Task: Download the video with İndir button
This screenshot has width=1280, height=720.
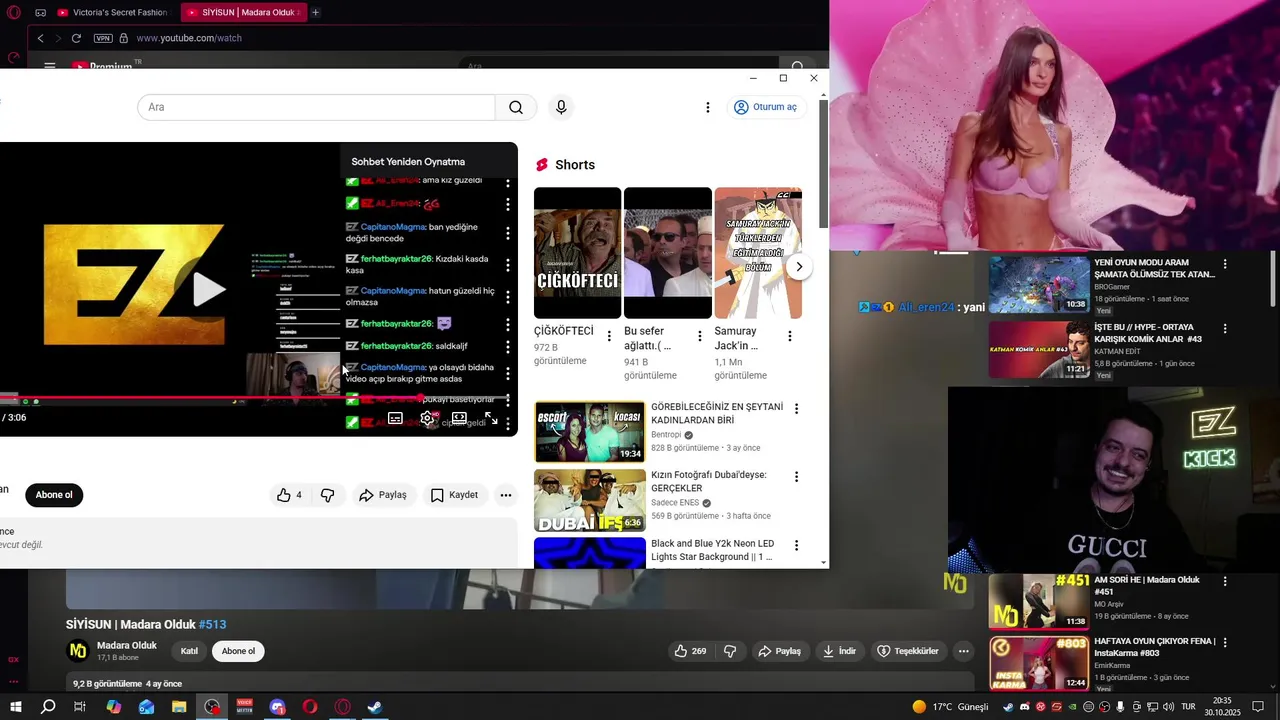Action: click(x=839, y=651)
